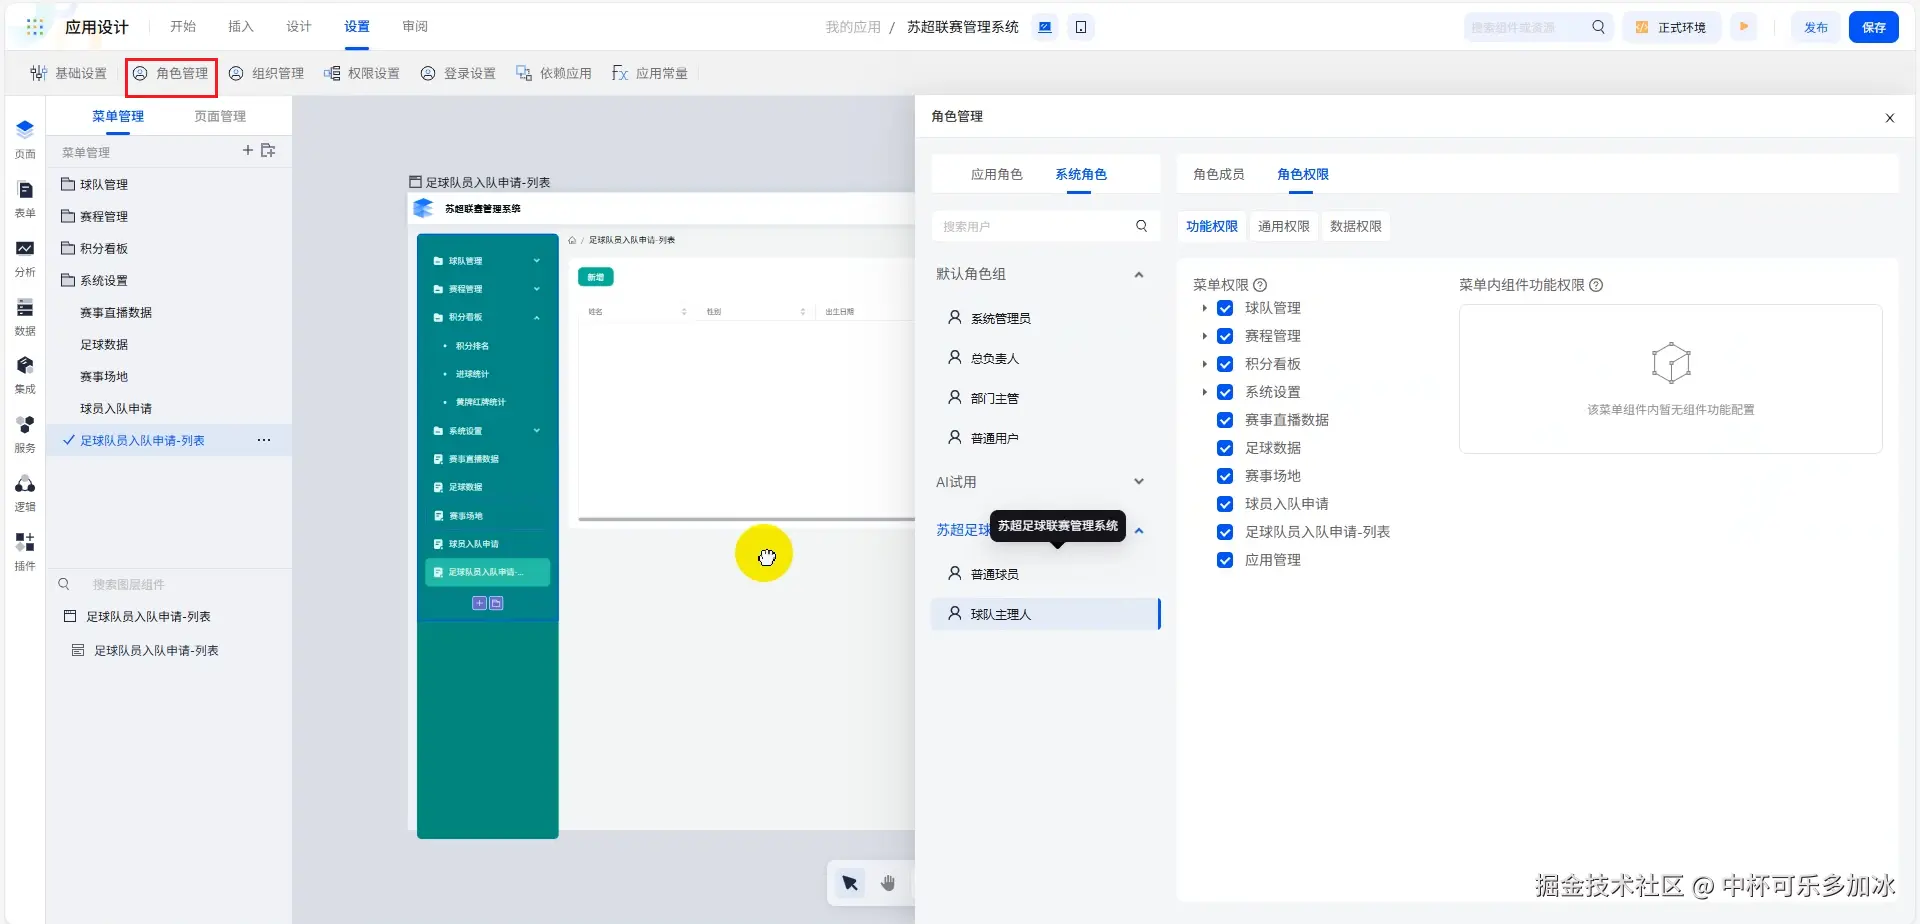Switch to 角色成员 tab
Screen dimensions: 1920x924
coord(1219,174)
